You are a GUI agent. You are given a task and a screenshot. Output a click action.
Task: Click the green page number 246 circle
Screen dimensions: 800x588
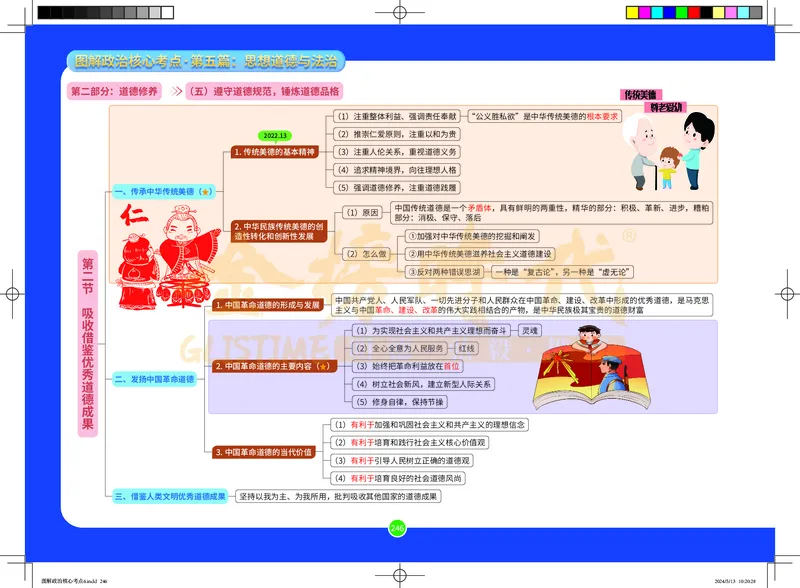[x=396, y=529]
